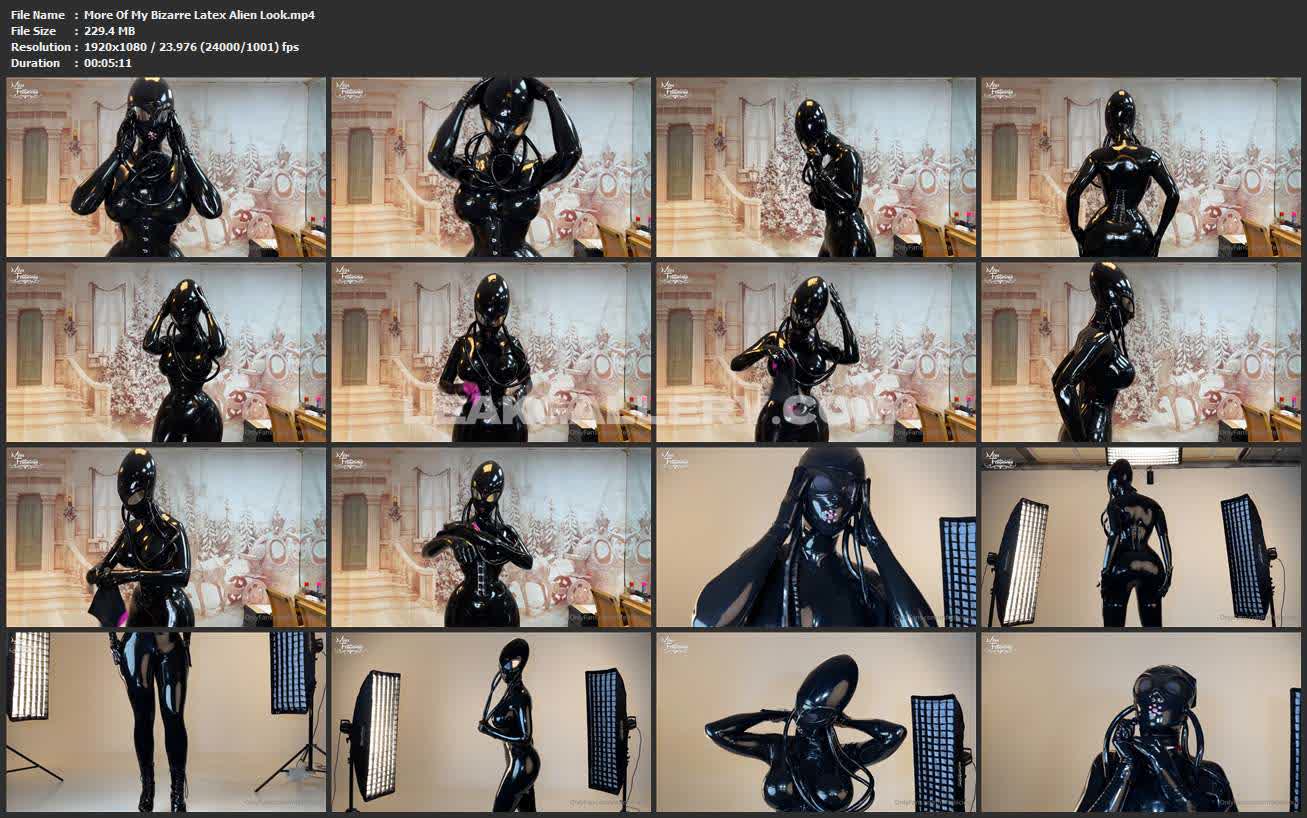Viewport: 1307px width, 818px height.
Task: Open studio thumbnail with ceiling light and two softboxes
Action: point(1140,537)
